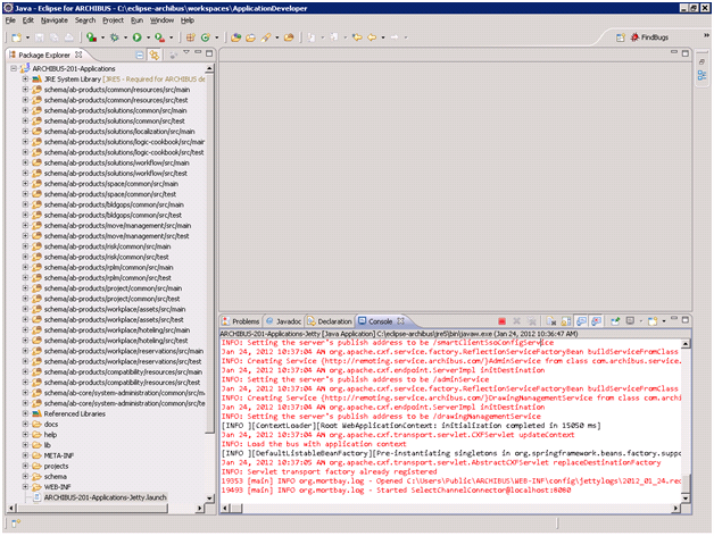Click the Back navigation arrow icon
The image size is (714, 536).
click(x=372, y=37)
